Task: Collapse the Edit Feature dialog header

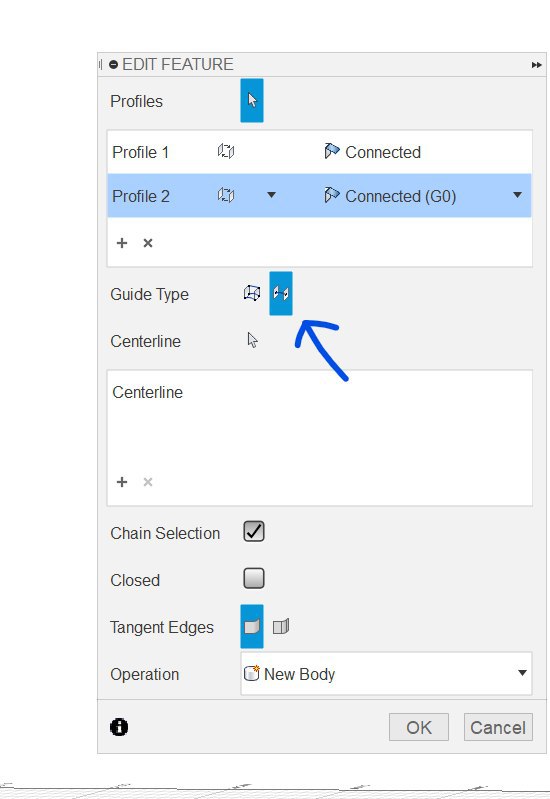Action: [114, 65]
